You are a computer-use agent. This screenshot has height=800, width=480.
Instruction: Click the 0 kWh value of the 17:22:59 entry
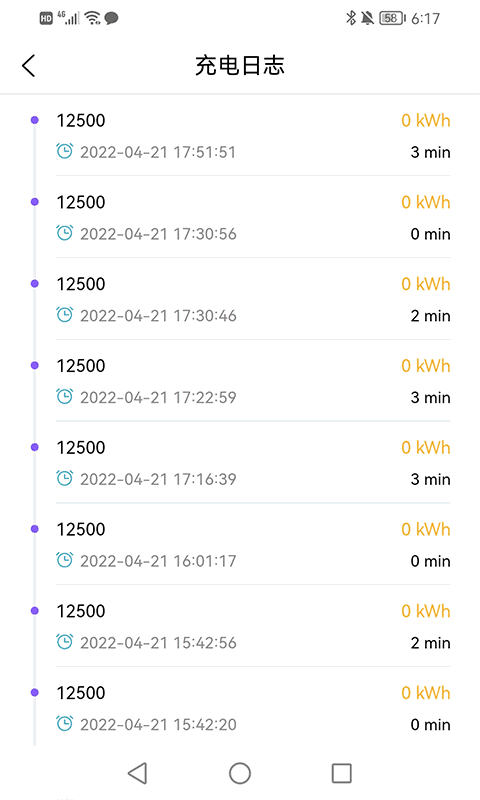(426, 366)
